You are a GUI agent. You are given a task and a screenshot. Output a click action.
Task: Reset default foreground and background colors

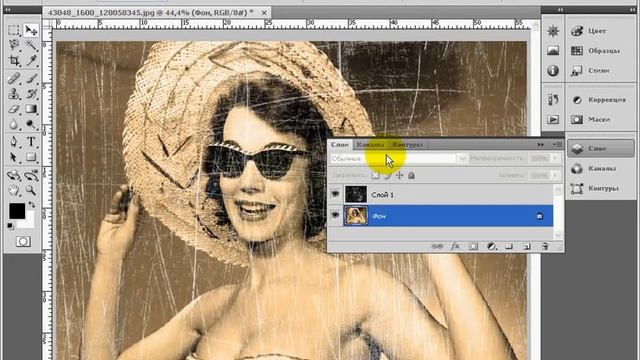[x=10, y=226]
